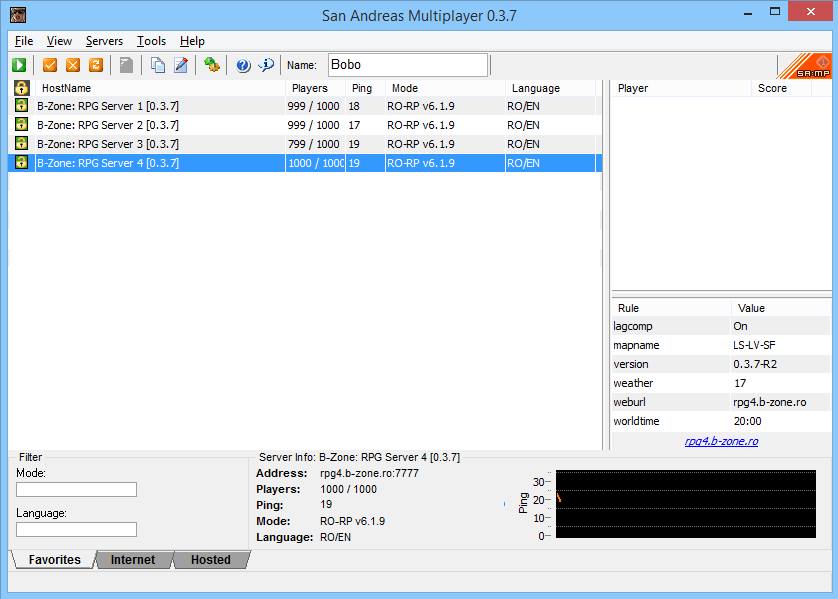Viewport: 838px width, 599px height.
Task: Click the lagcomp rule row
Action: click(721, 326)
